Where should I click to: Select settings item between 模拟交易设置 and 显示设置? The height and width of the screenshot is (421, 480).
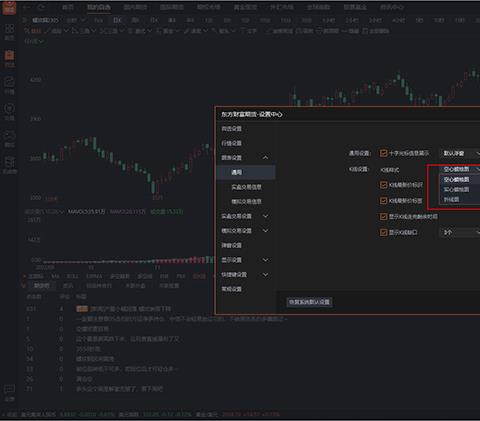pyautogui.click(x=231, y=245)
